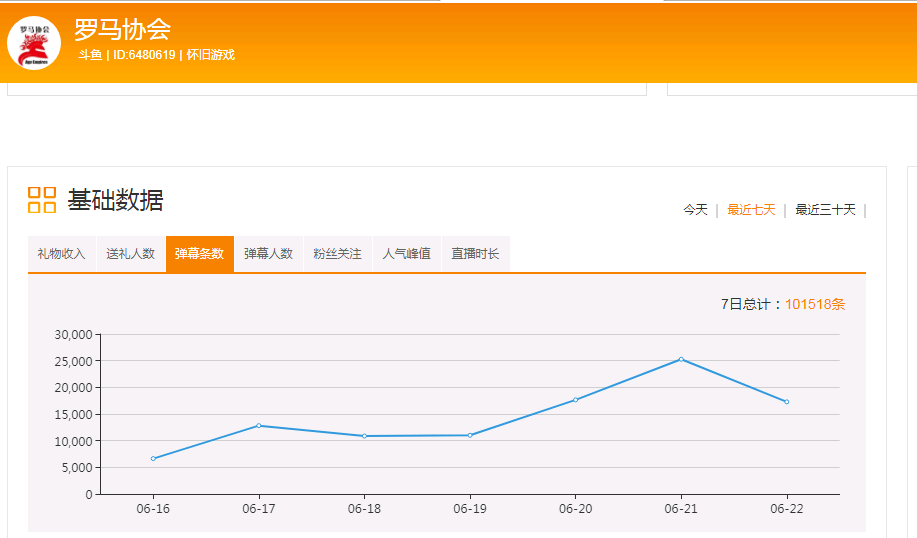Select the 最近七天 time range
Screen dimensions: 917x538
click(751, 210)
